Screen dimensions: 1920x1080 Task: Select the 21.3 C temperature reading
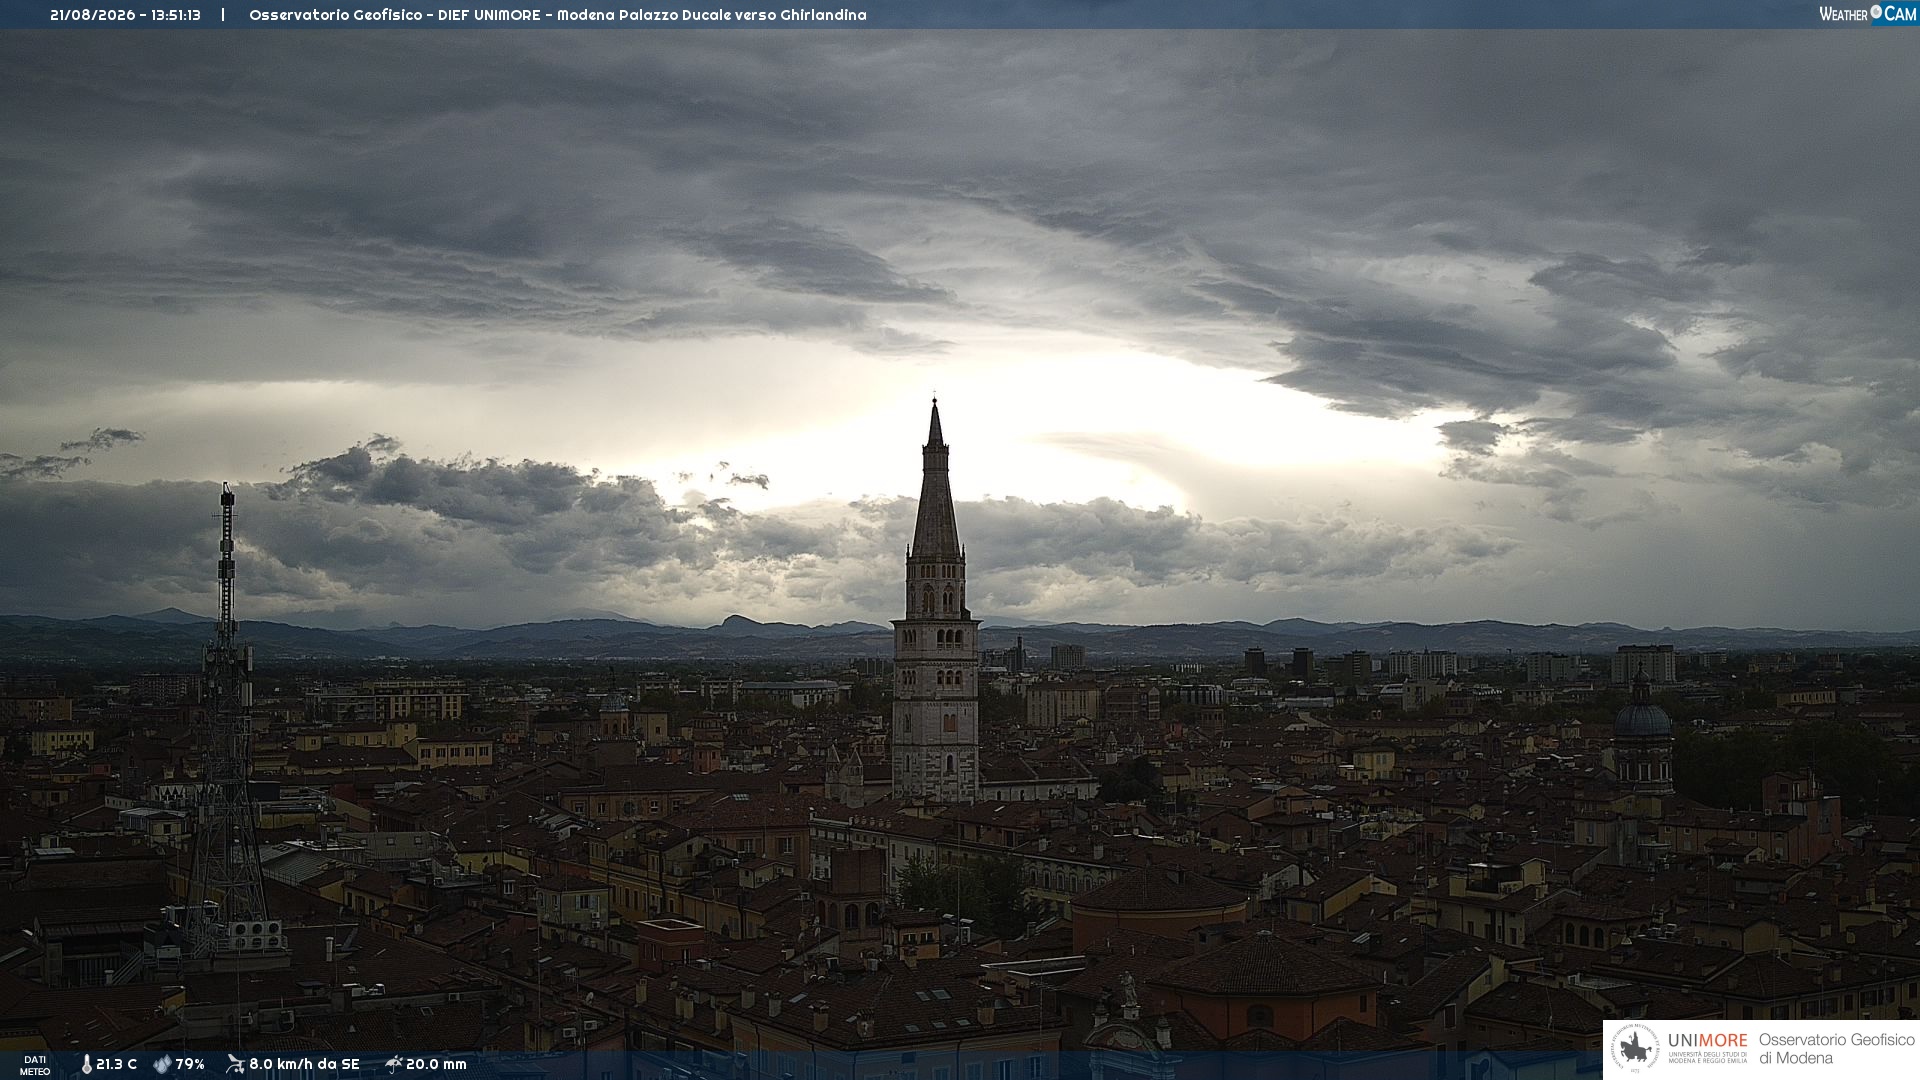(116, 1064)
